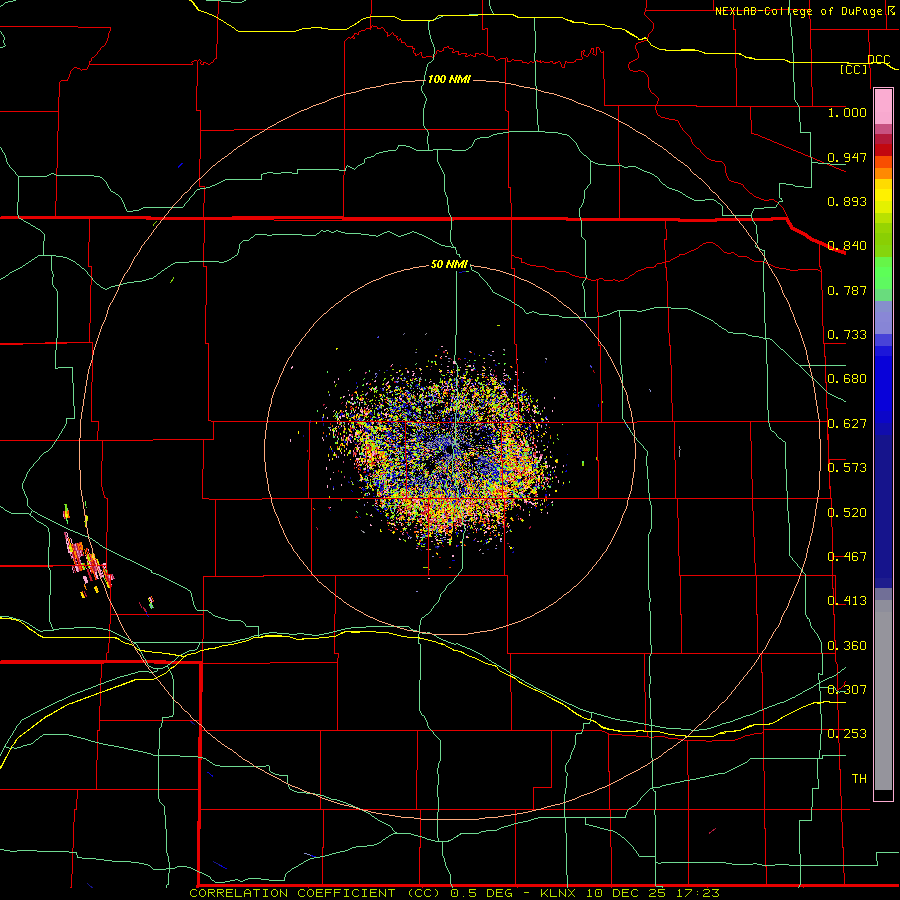This screenshot has width=900, height=900.
Task: Select the 0.360 scale value
Action: 847,646
